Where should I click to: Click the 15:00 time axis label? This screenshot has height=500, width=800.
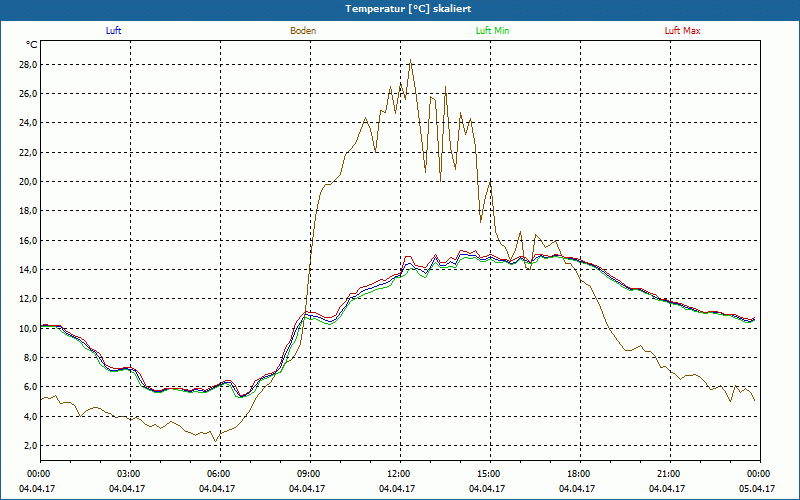coord(490,474)
